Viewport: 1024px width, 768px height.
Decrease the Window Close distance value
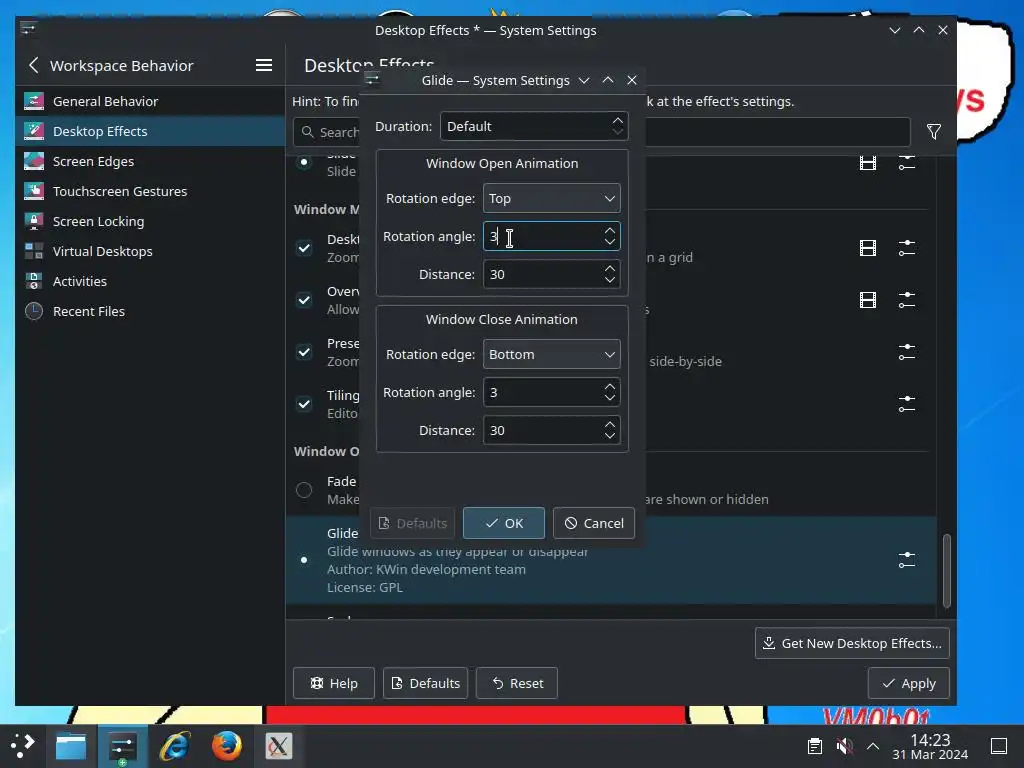point(610,436)
